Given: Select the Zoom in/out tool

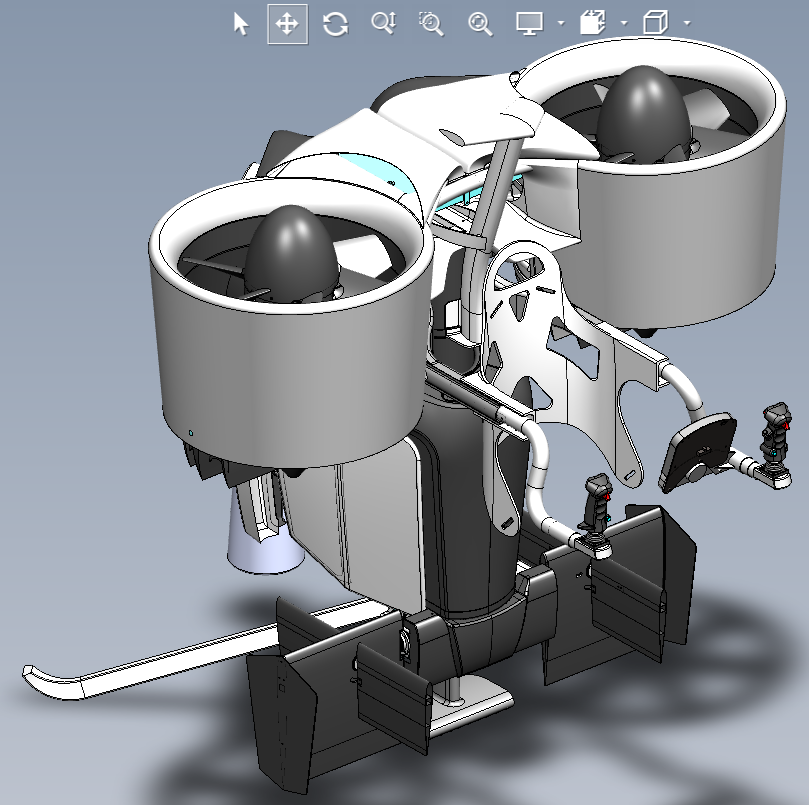Looking at the screenshot, I should coord(383,24).
